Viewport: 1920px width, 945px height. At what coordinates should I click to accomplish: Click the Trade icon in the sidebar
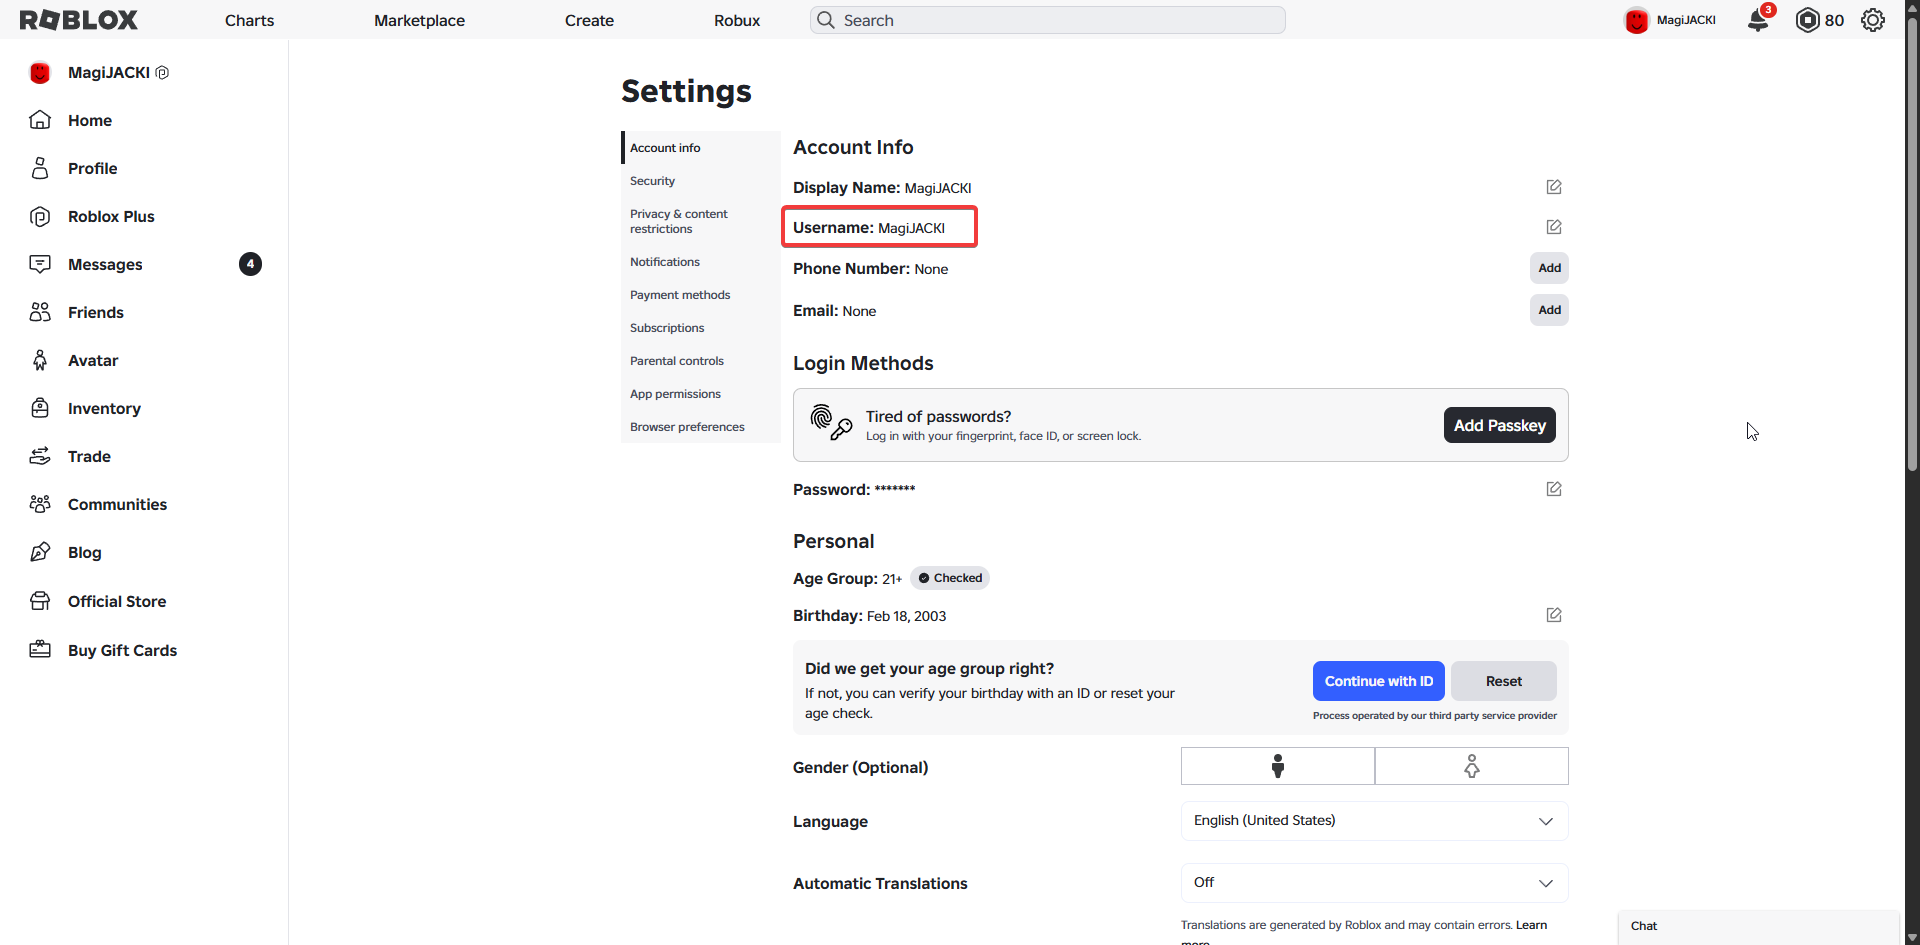[40, 456]
